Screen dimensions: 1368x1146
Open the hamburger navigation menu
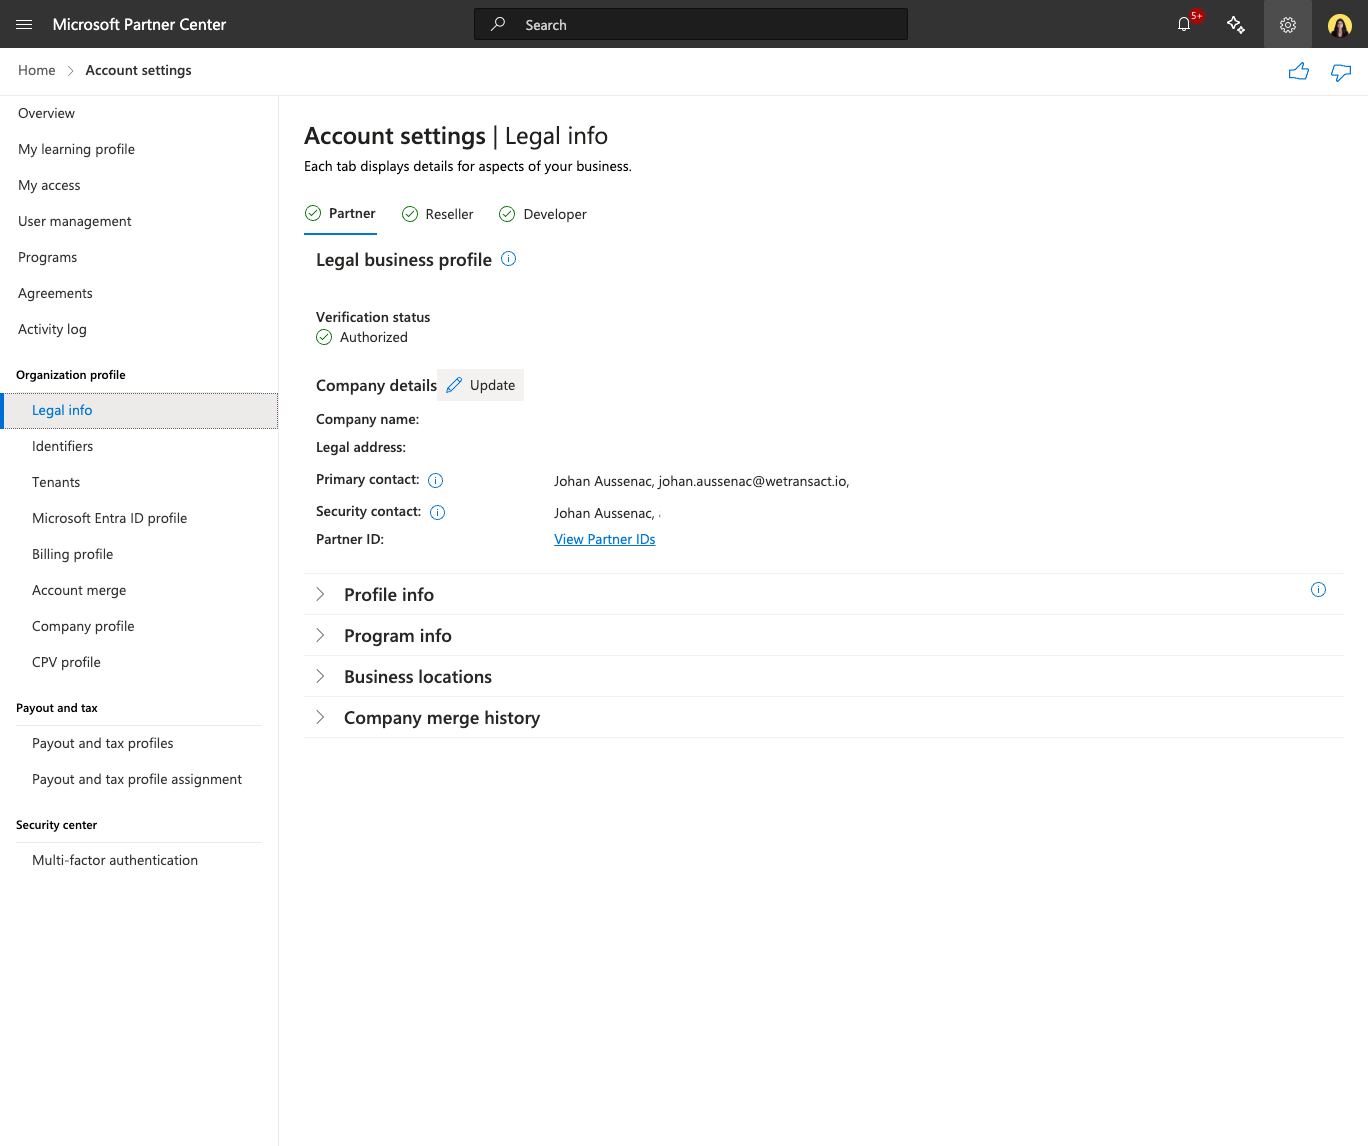coord(24,24)
